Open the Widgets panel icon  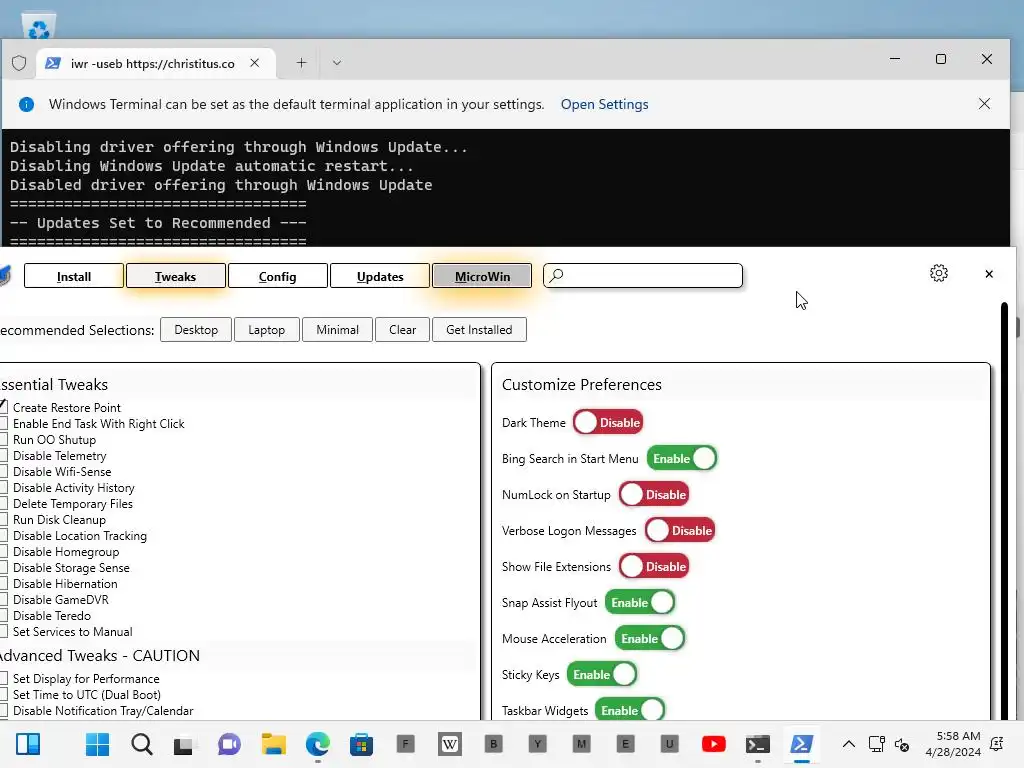(x=28, y=744)
